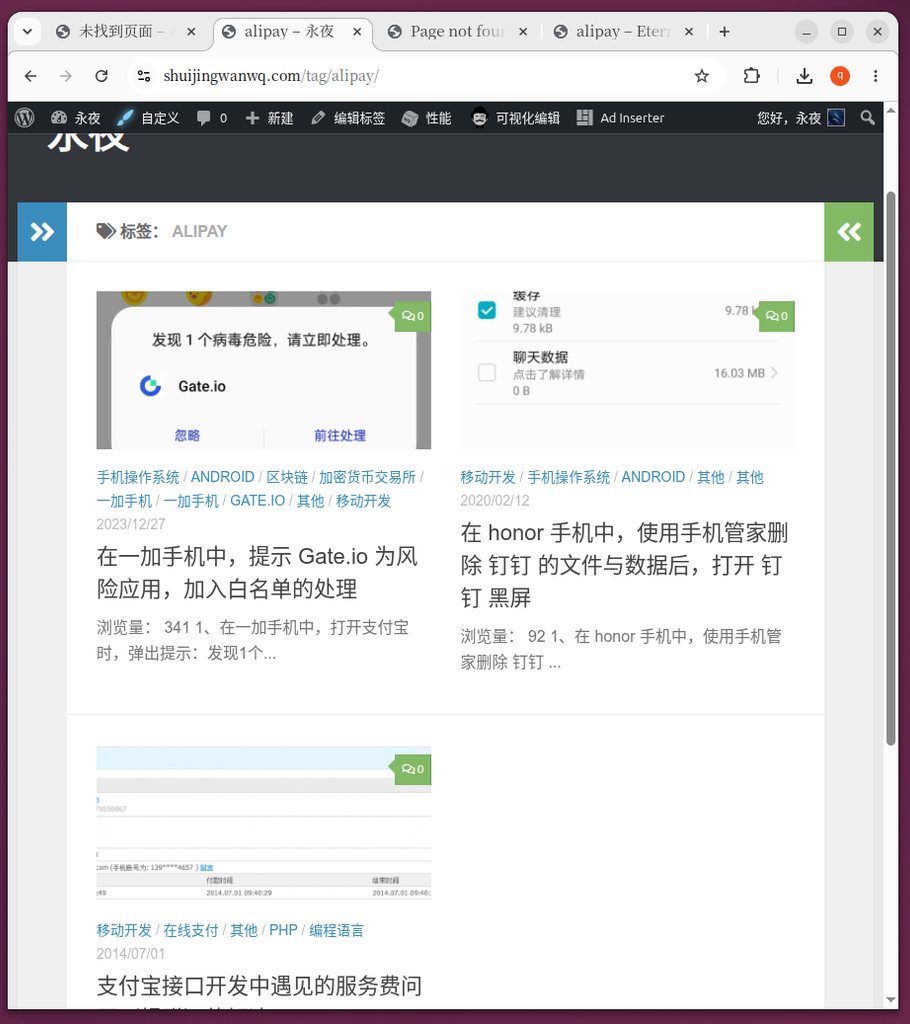Click the scrollbar down arrow
This screenshot has width=910, height=1024.
point(890,1000)
